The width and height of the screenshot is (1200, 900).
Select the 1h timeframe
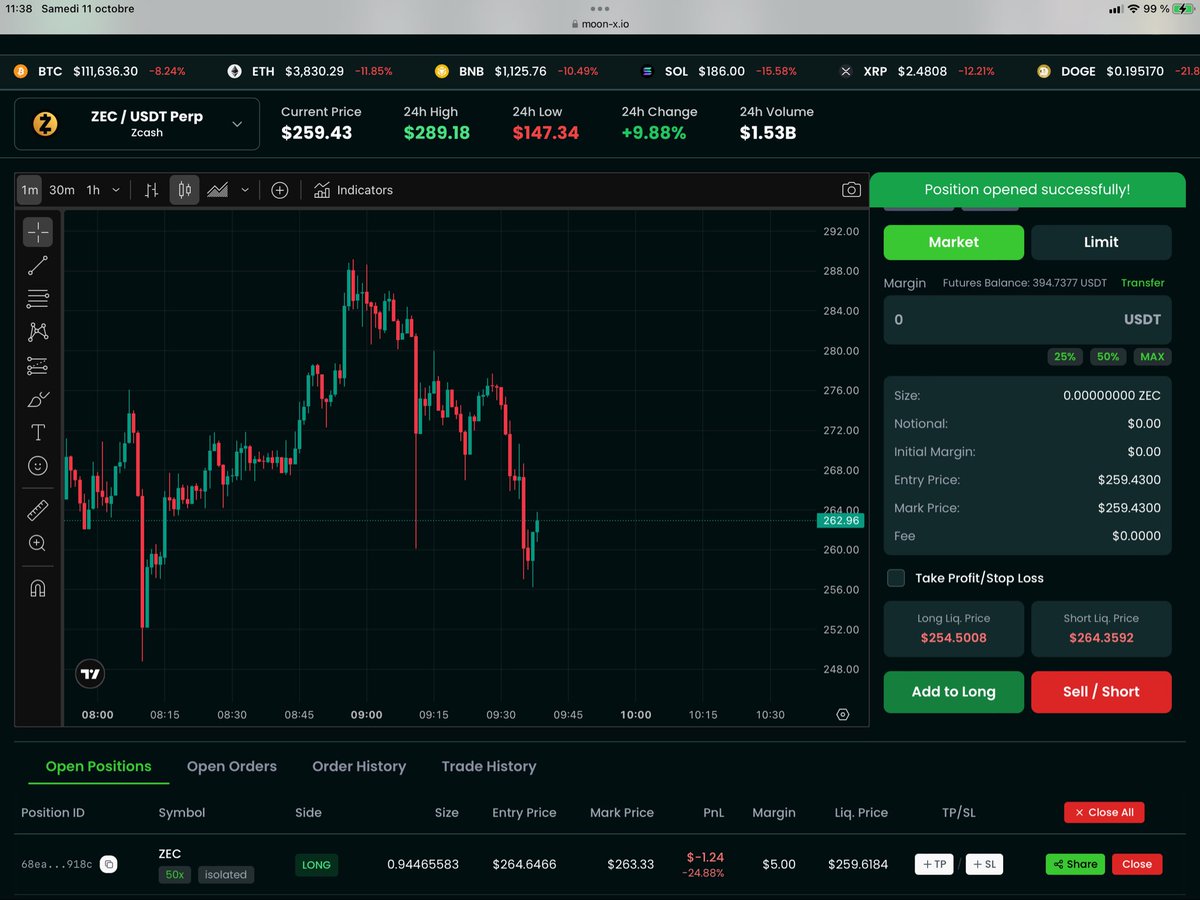click(93, 190)
